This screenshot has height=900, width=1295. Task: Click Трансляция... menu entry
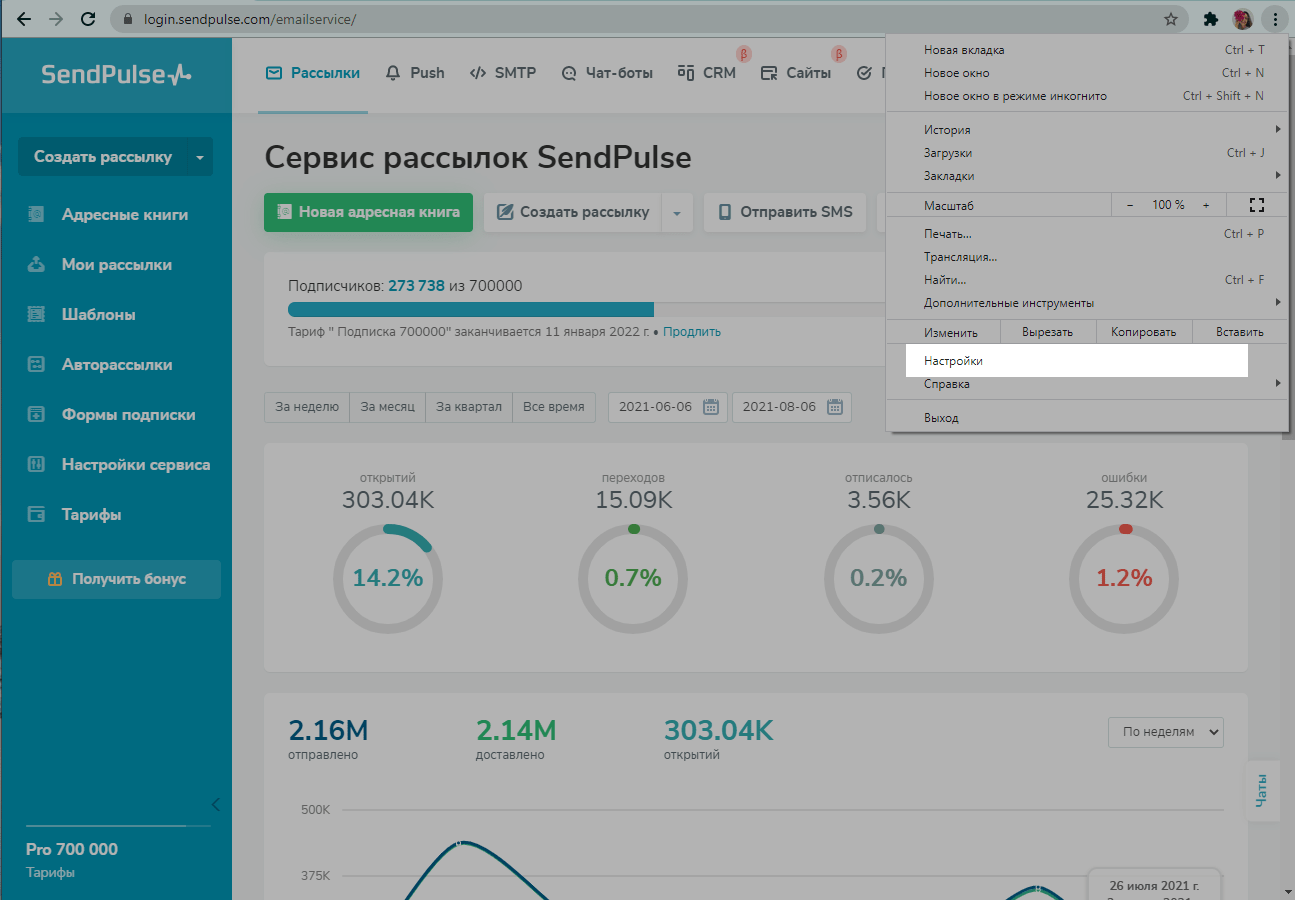pos(1086,257)
